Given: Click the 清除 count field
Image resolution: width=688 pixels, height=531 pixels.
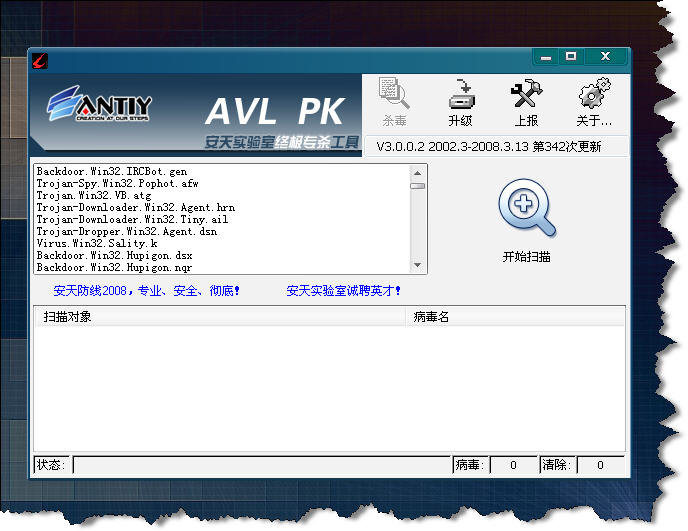Looking at the screenshot, I should point(600,465).
